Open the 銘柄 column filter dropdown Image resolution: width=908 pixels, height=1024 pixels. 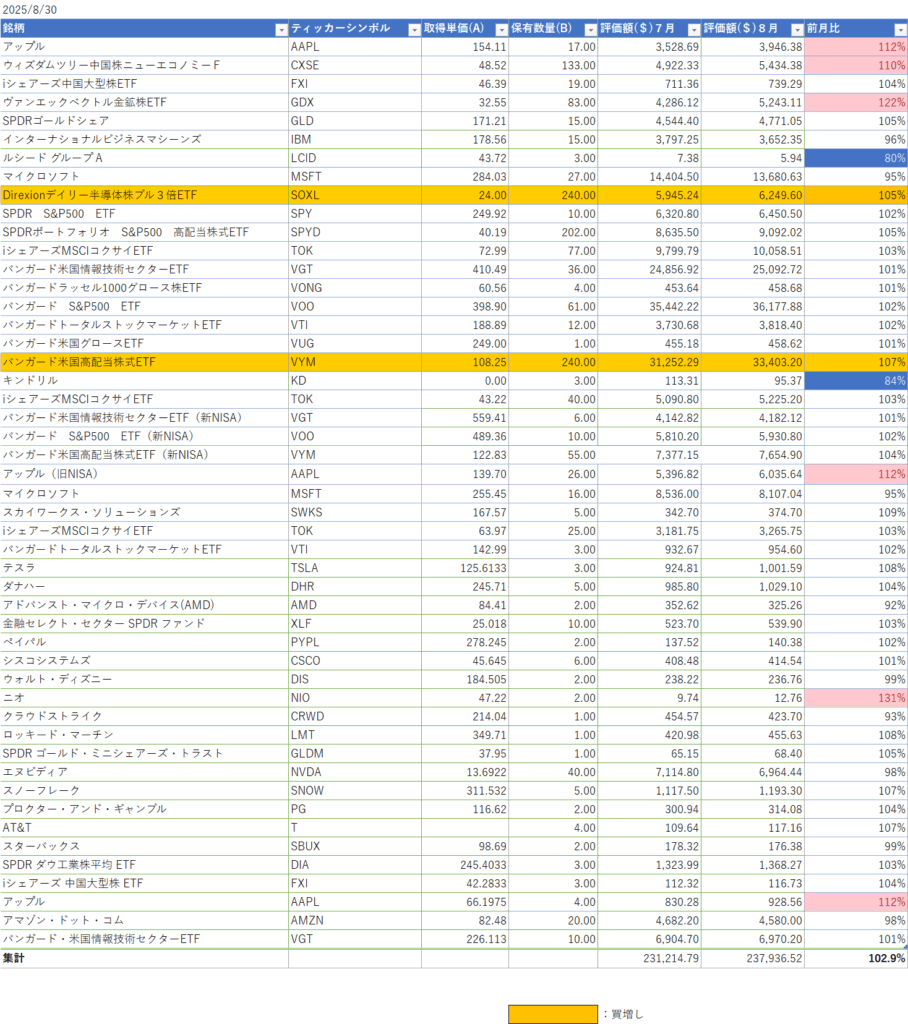point(282,29)
